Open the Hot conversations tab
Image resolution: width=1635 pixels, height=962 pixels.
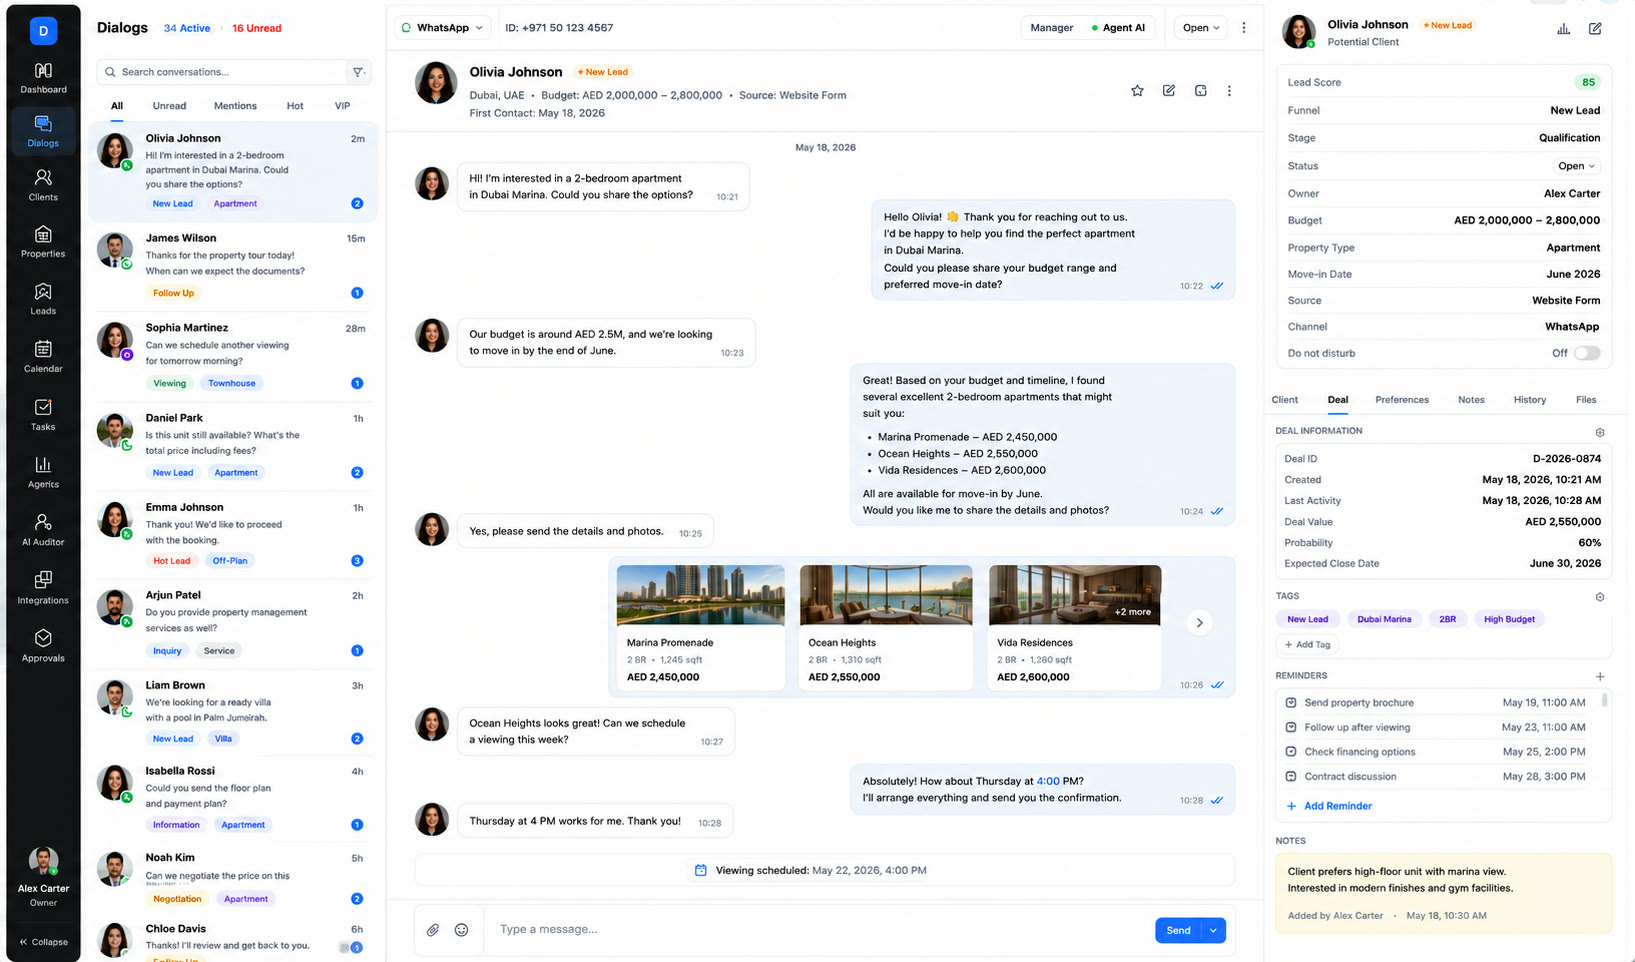click(x=295, y=106)
